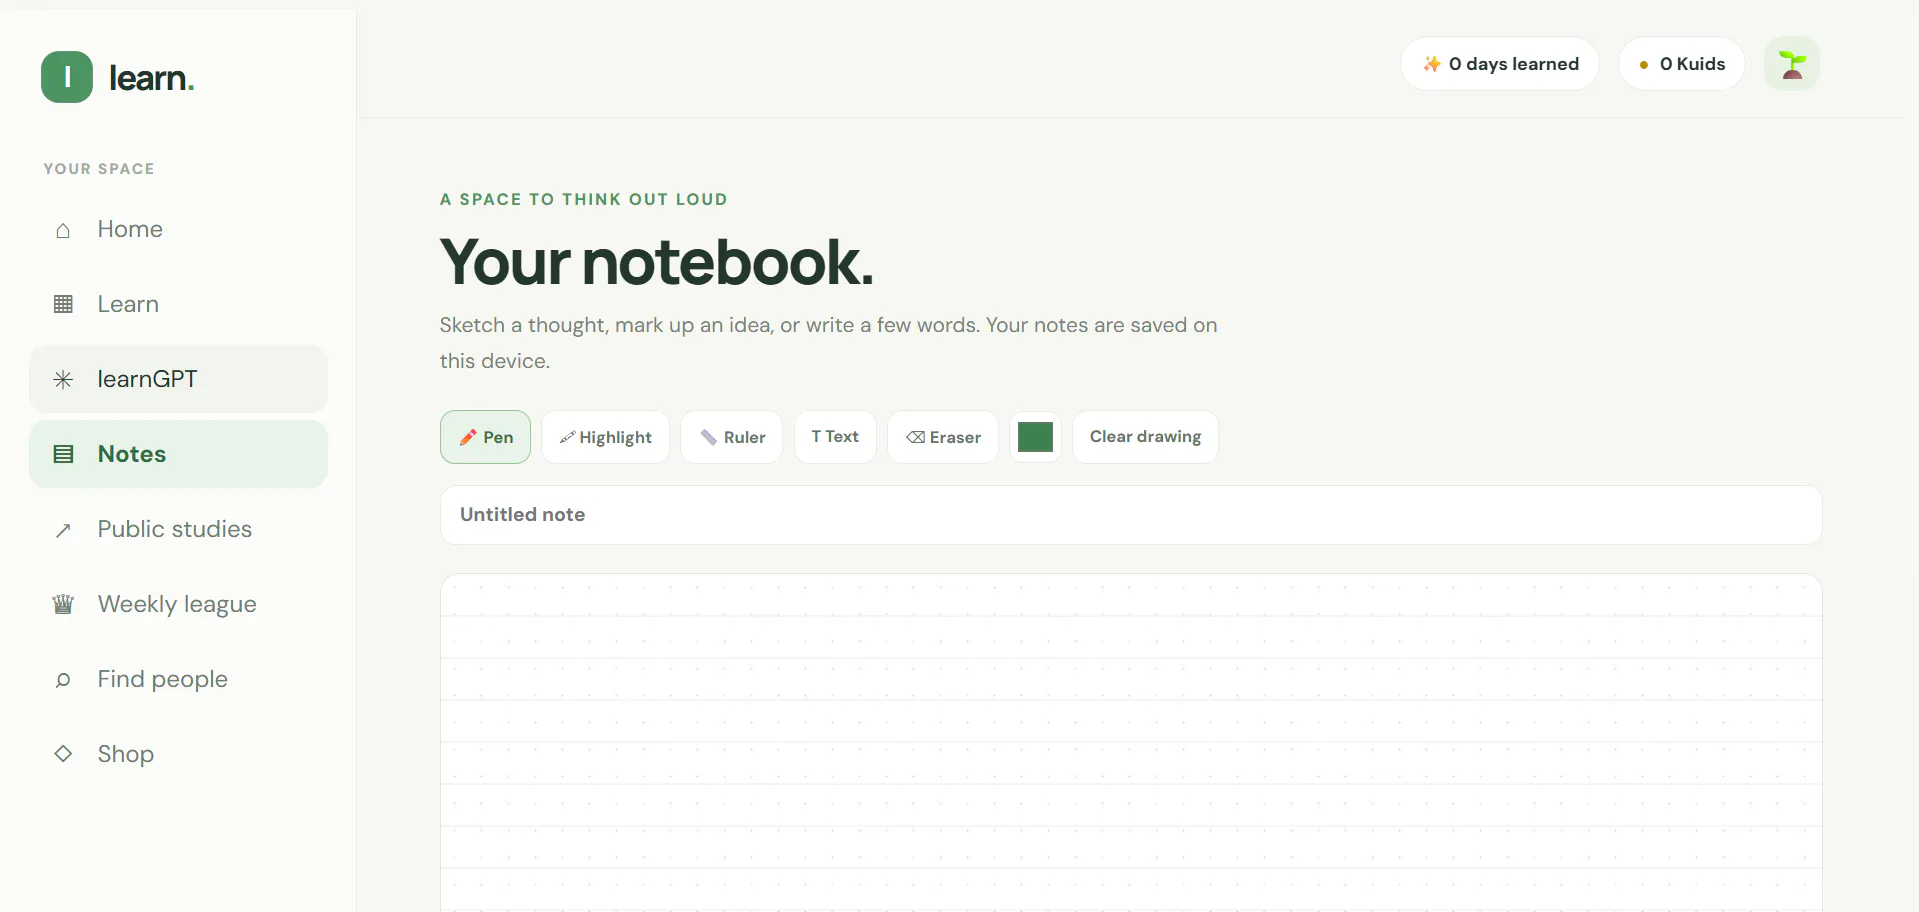Image resolution: width=1919 pixels, height=912 pixels.
Task: Select the Notes sidebar item
Action: (178, 454)
